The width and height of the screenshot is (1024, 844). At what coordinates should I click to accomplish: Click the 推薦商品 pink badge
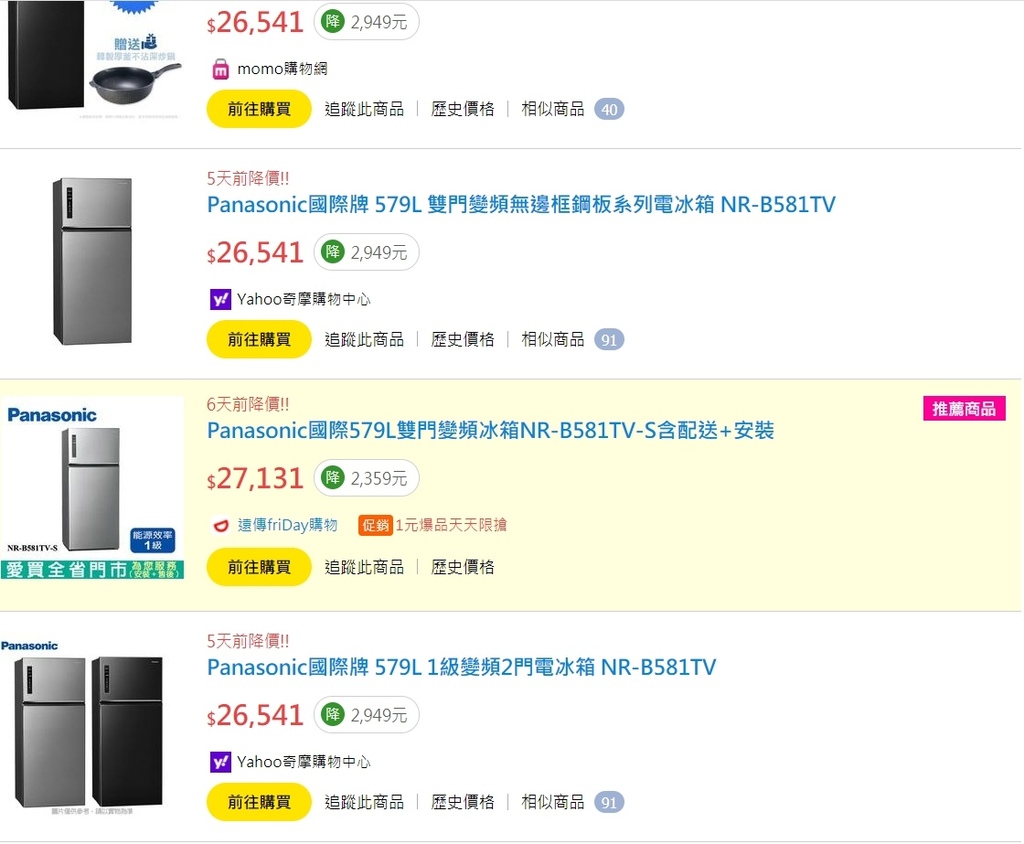coord(963,408)
